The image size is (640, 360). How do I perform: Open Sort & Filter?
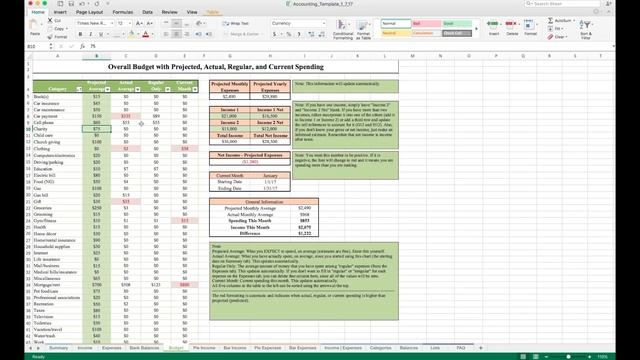click(586, 29)
